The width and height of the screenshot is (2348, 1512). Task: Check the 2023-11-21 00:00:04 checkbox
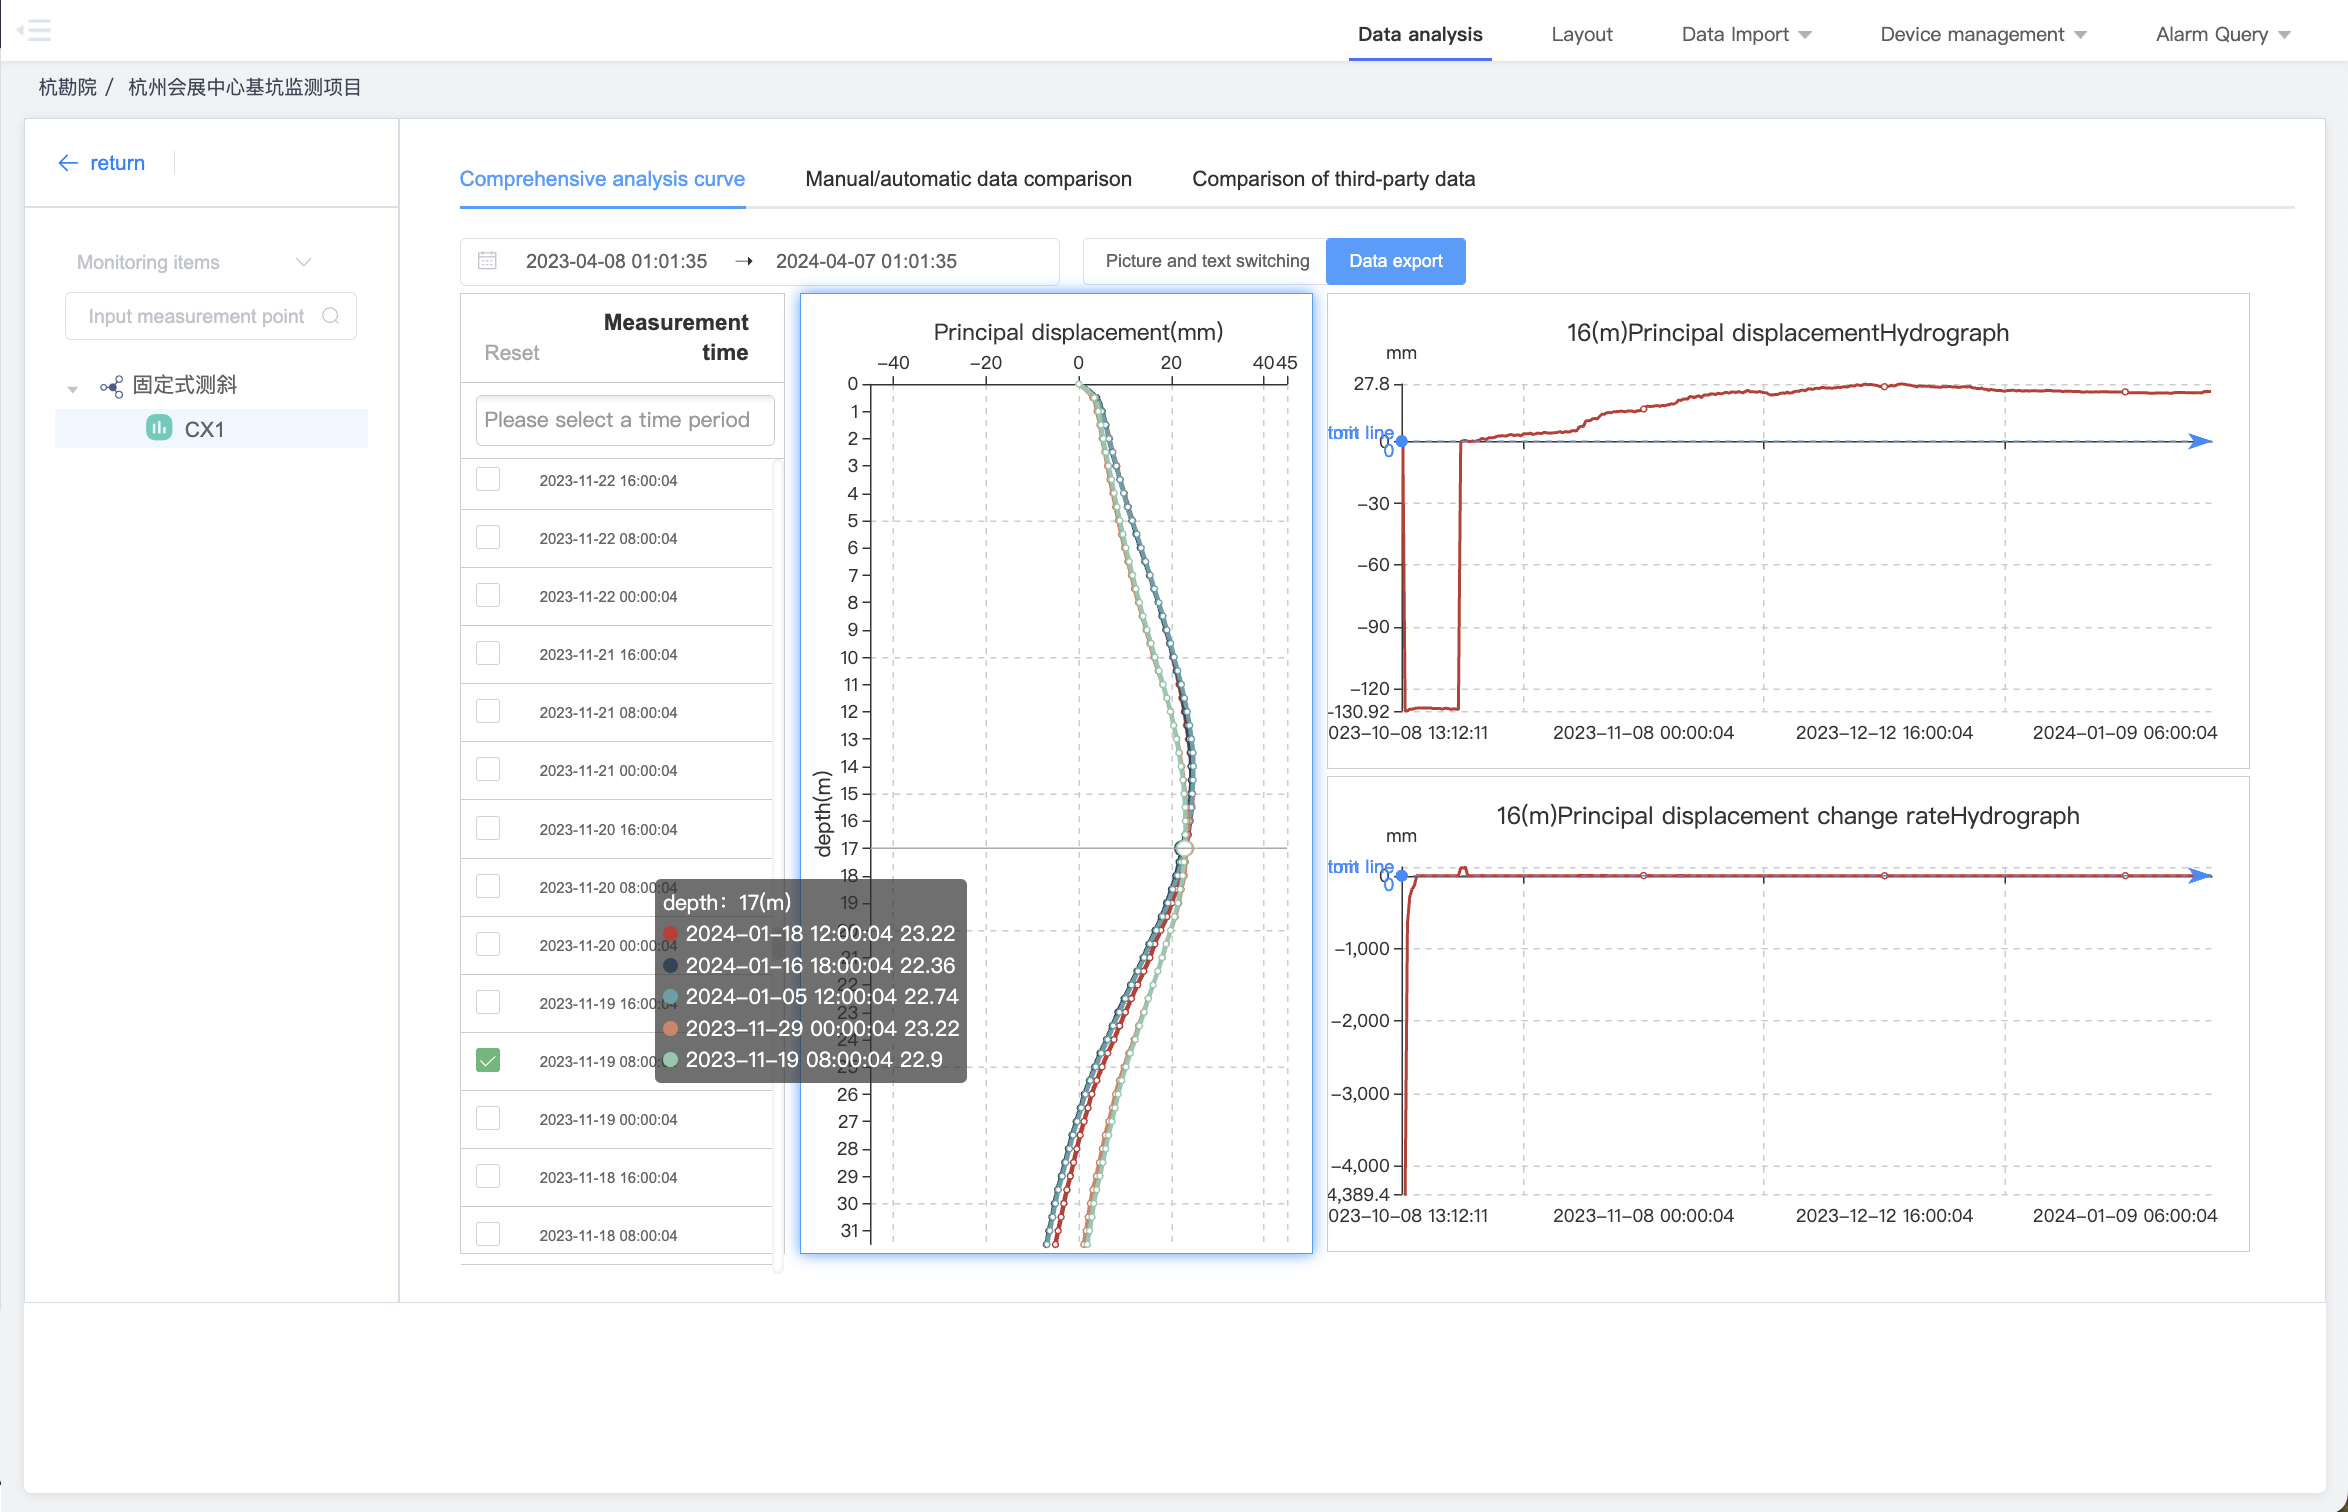click(488, 769)
